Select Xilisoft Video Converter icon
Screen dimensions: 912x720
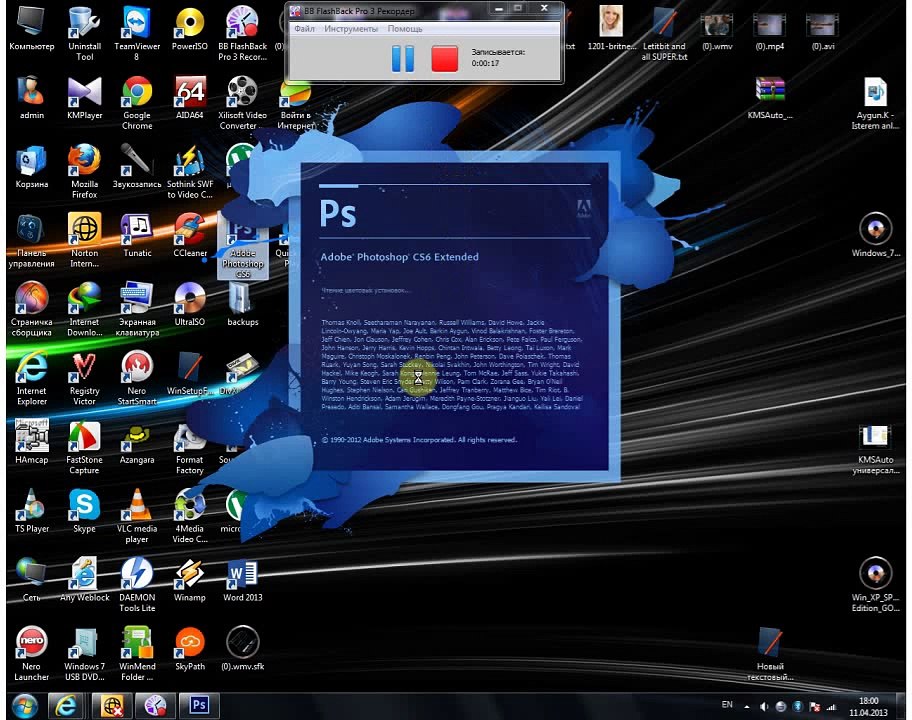[x=243, y=102]
